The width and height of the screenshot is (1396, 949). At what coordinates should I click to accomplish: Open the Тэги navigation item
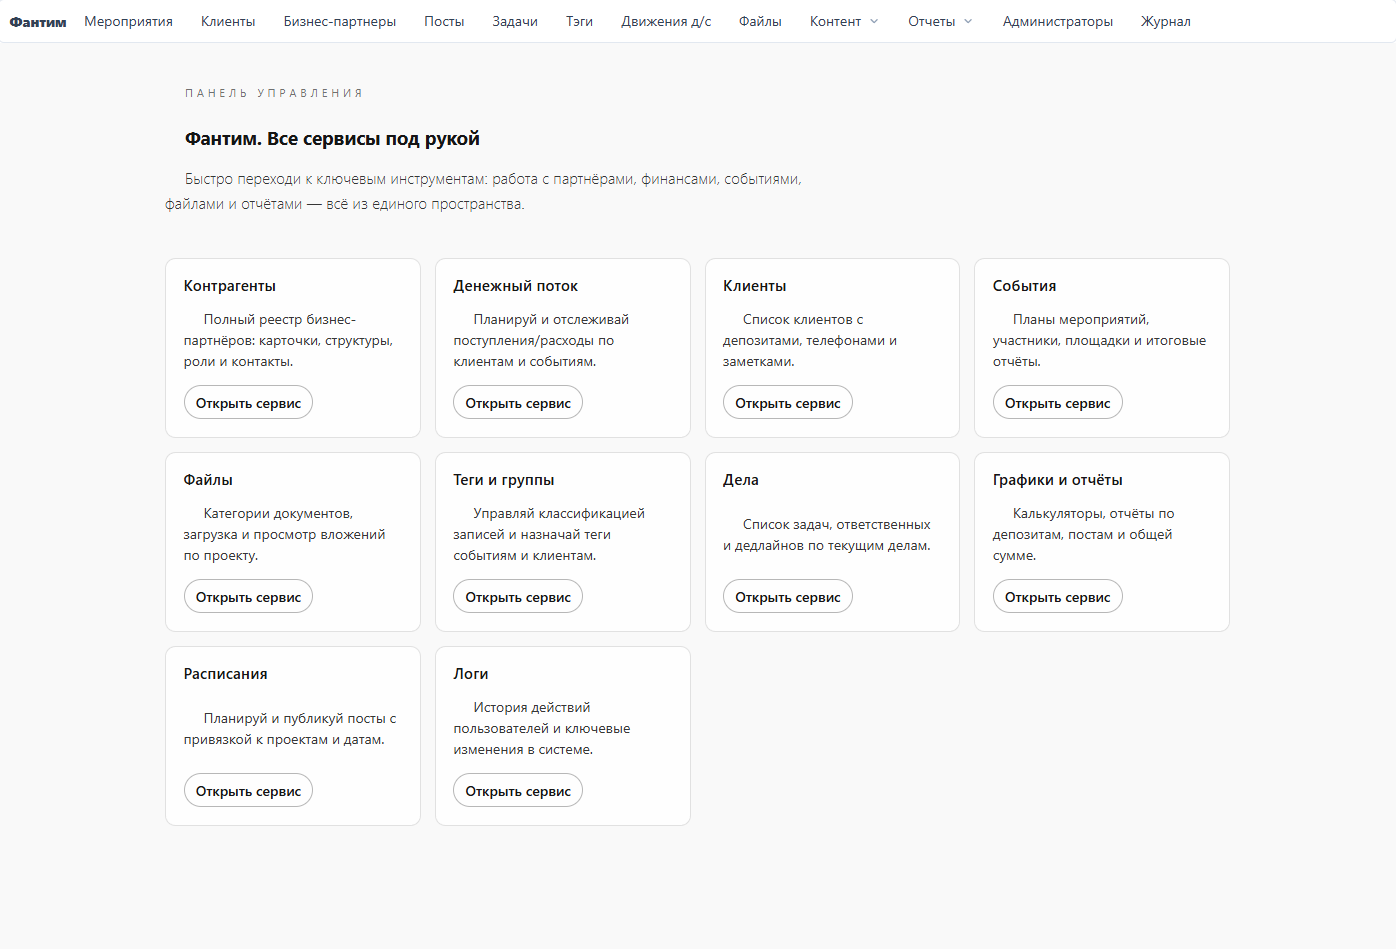click(579, 22)
